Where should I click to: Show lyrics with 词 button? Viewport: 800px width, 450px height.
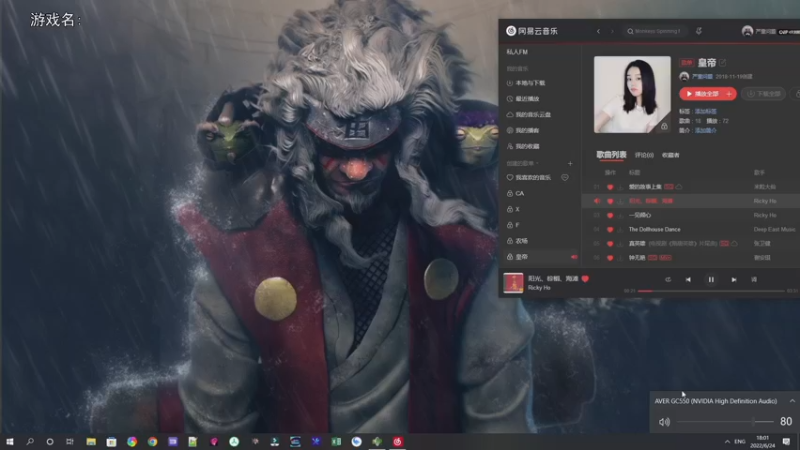coord(754,280)
